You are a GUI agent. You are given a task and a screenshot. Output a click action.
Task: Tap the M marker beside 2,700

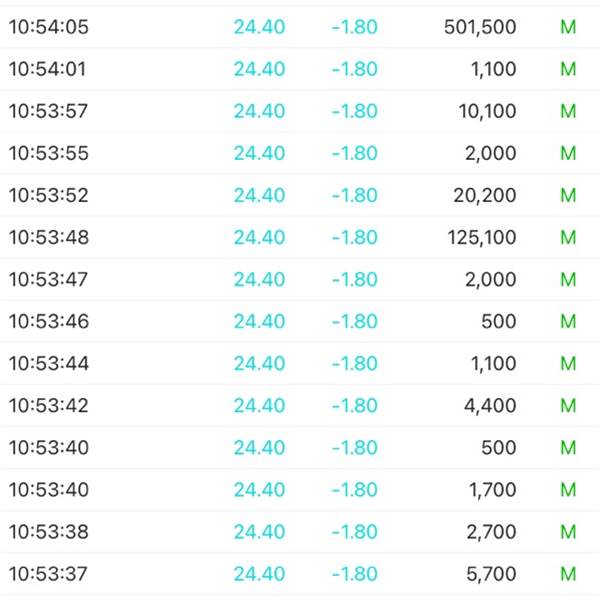568,532
